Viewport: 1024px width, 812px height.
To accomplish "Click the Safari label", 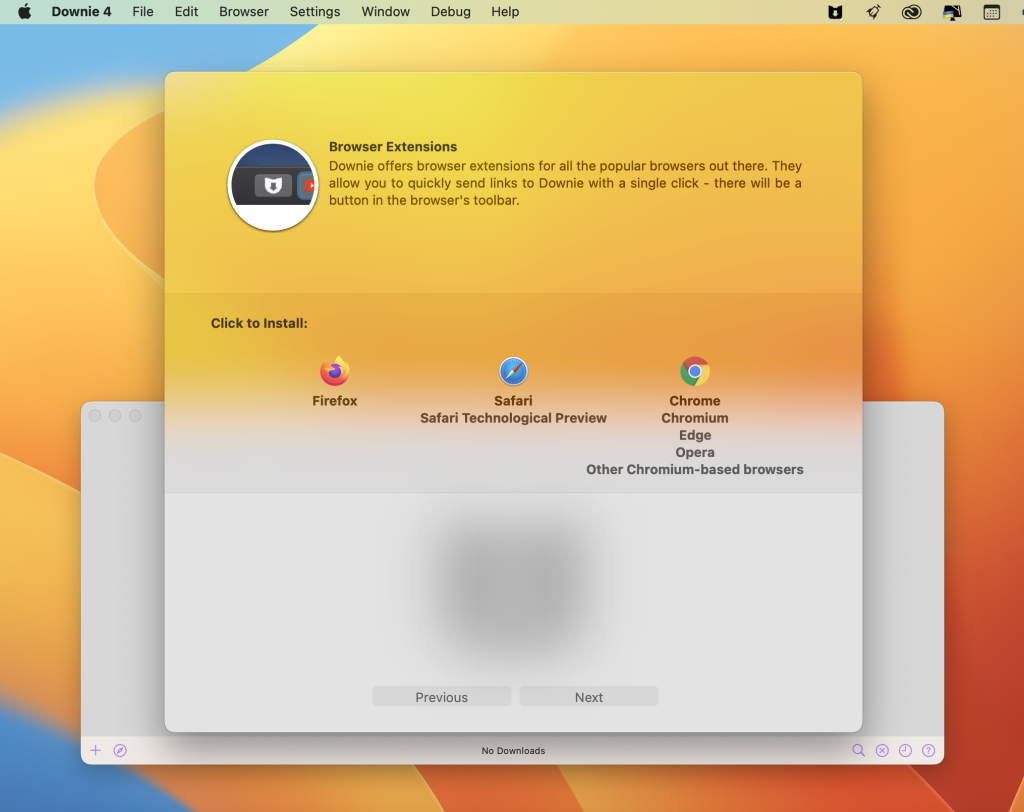I will click(x=513, y=400).
